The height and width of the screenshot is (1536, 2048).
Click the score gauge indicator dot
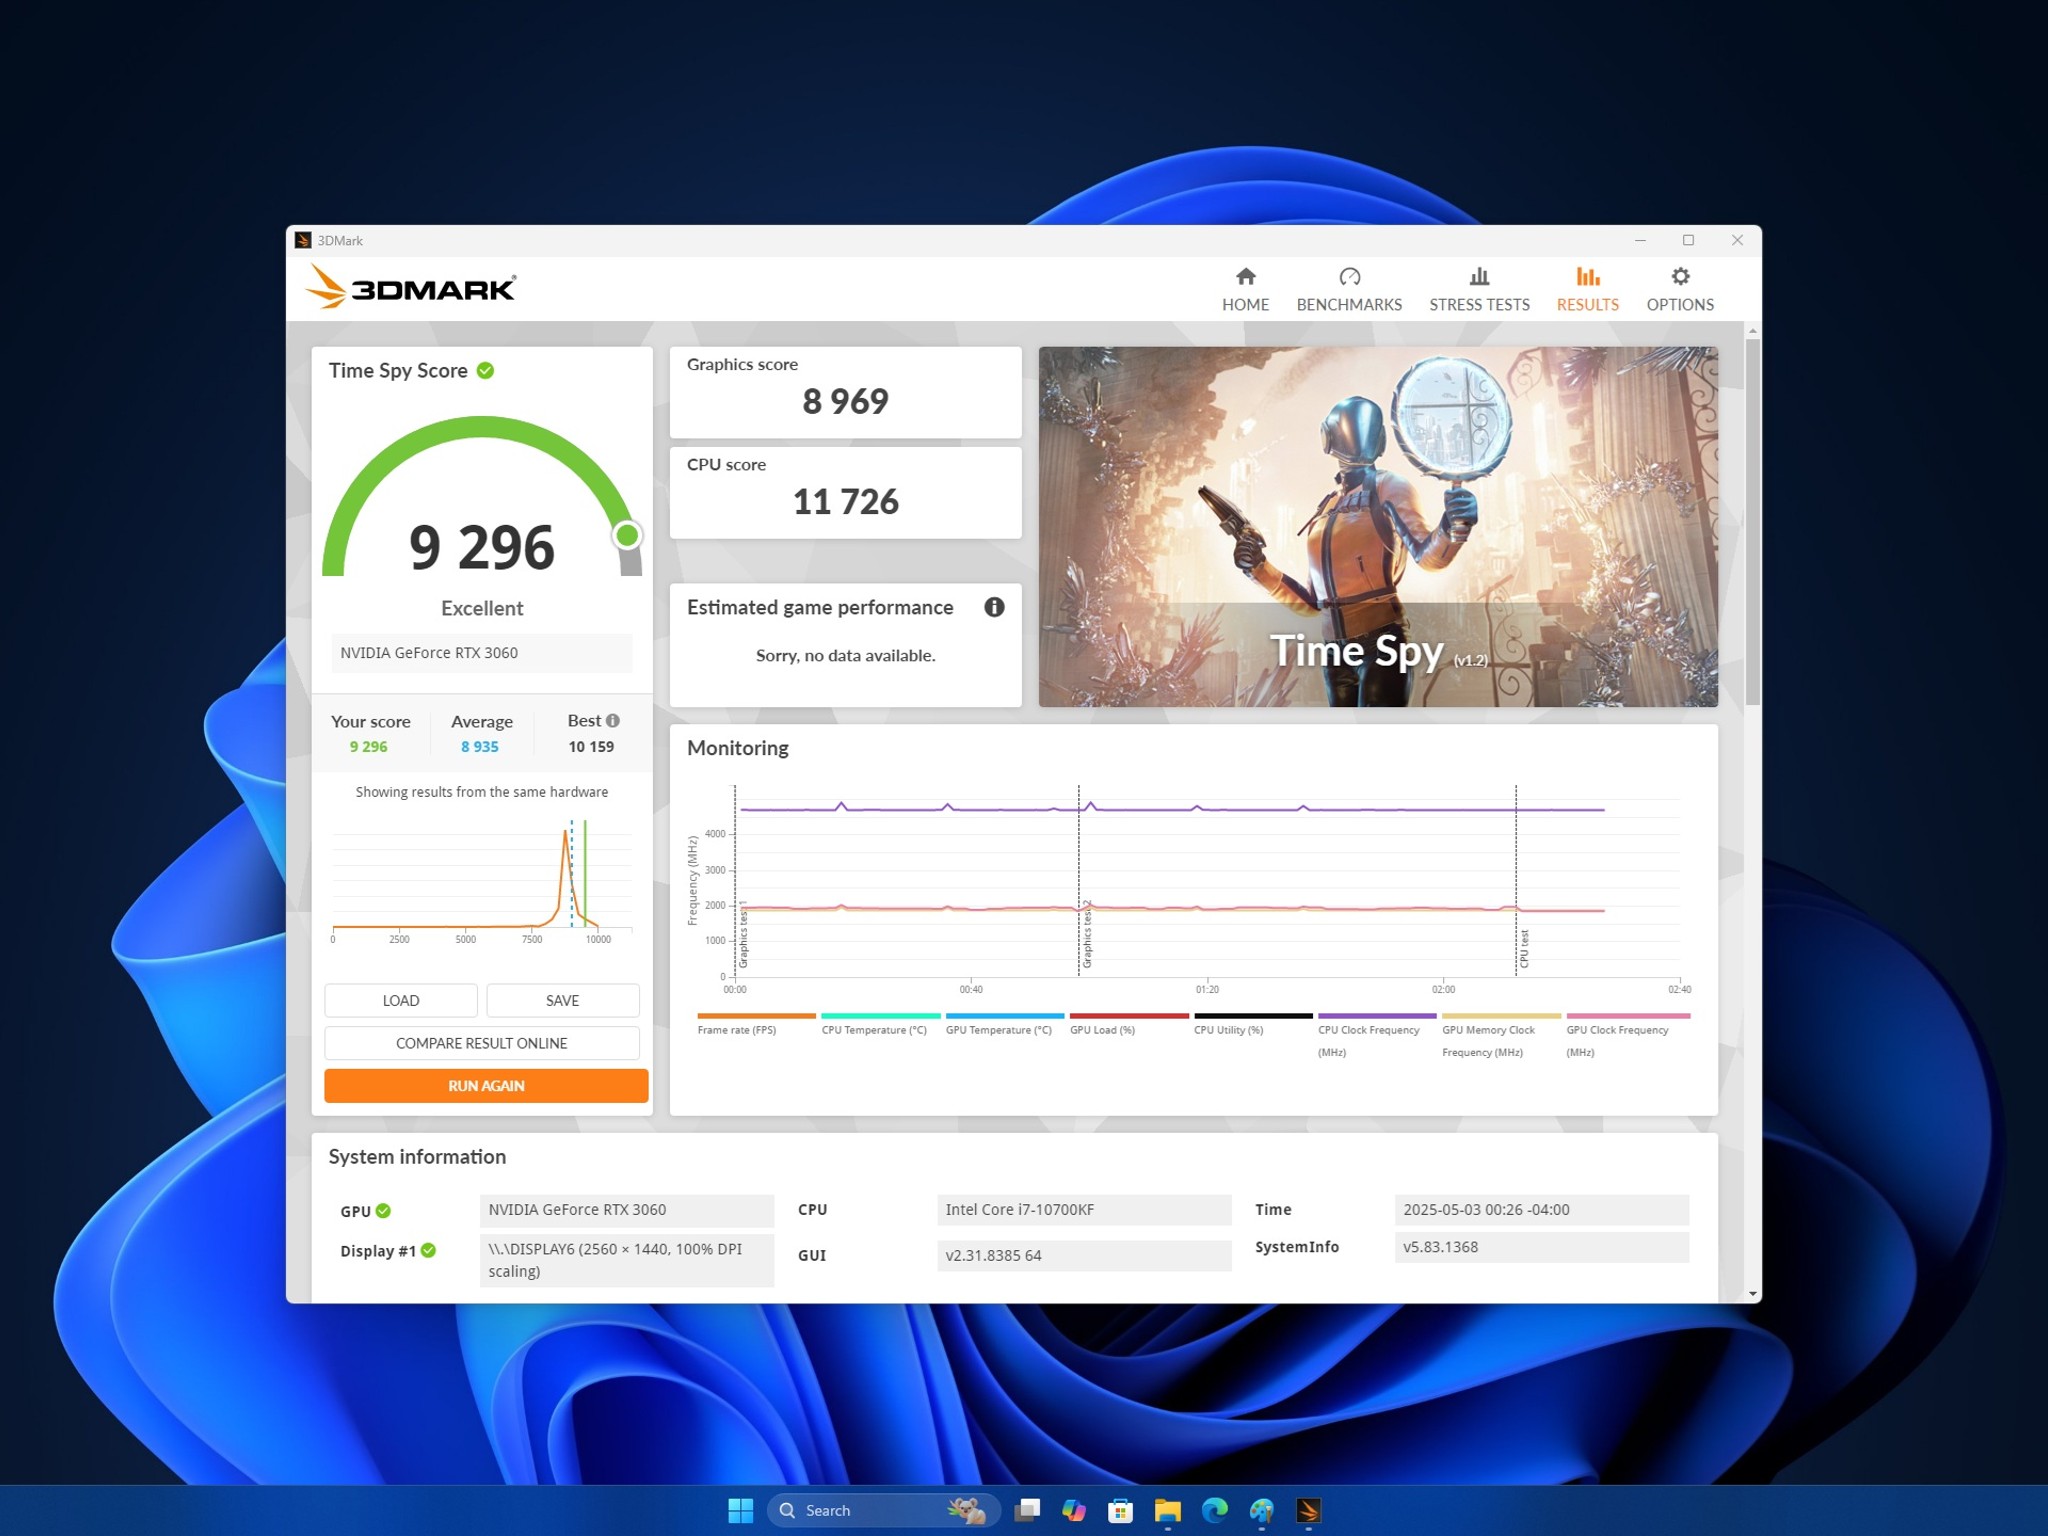(627, 535)
